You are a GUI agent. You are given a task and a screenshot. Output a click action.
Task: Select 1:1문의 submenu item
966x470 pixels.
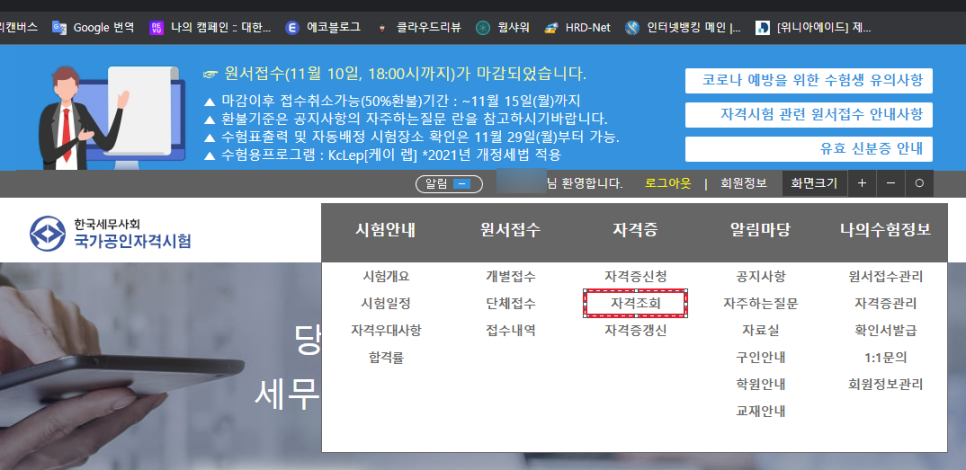click(x=885, y=357)
